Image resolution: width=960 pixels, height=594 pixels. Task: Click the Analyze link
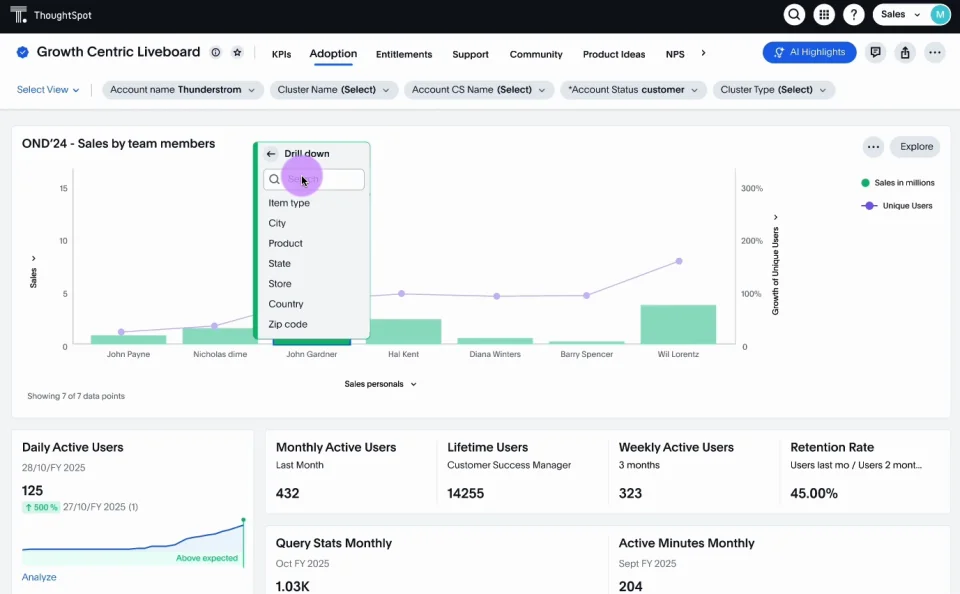pyautogui.click(x=39, y=577)
